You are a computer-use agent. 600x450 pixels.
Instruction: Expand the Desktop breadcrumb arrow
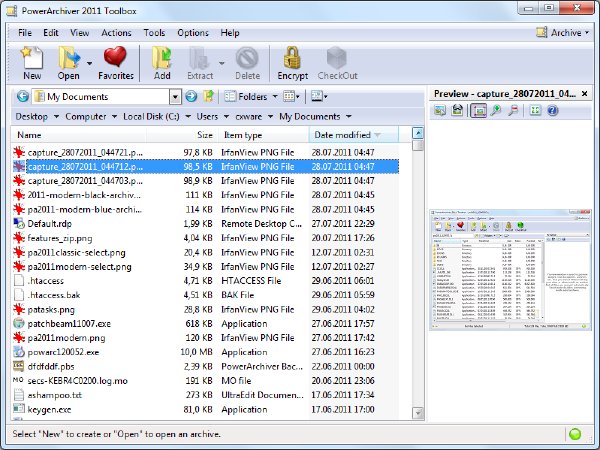tap(56, 116)
